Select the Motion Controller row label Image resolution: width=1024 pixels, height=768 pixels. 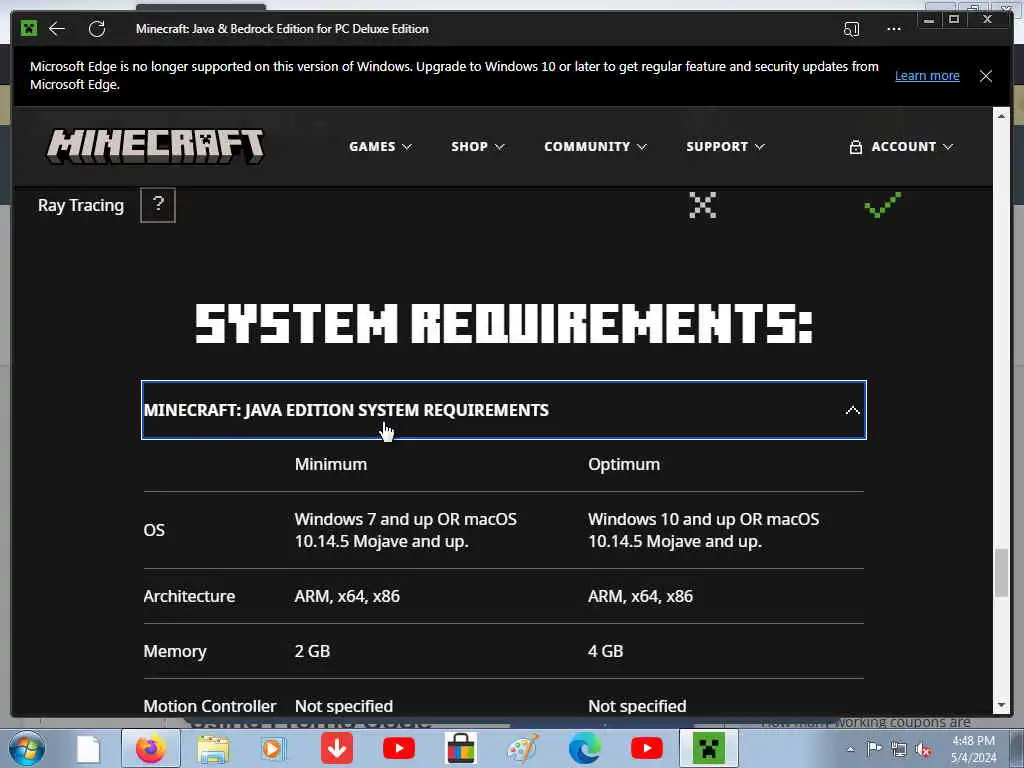(x=210, y=706)
